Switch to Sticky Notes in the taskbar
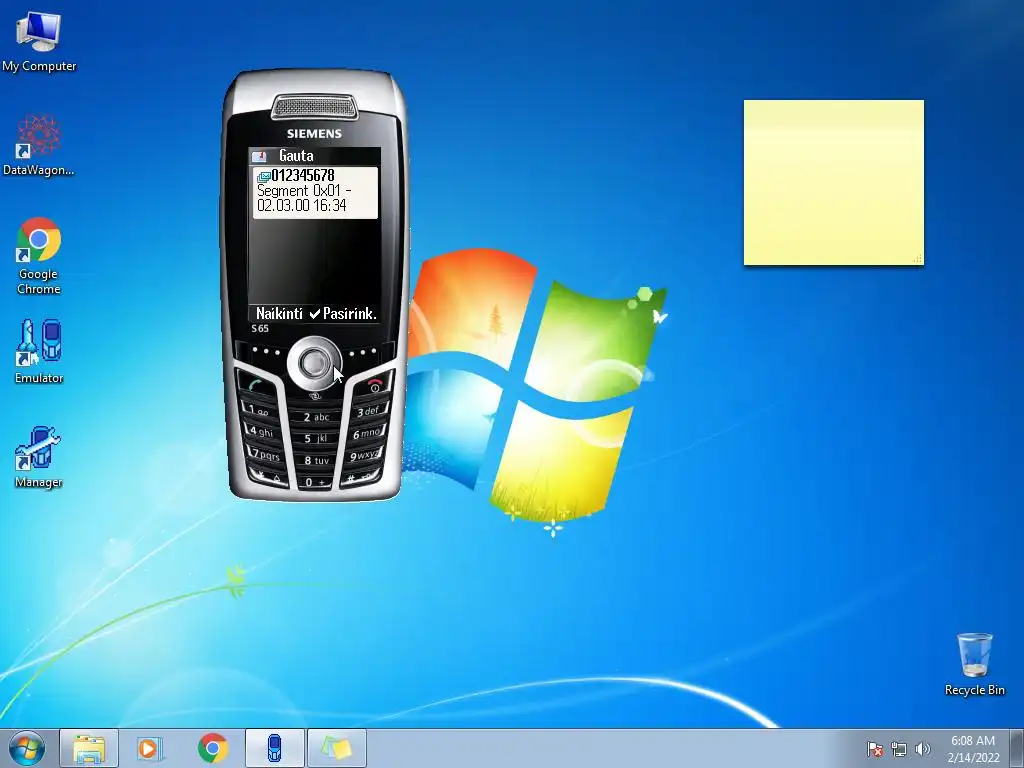The height and width of the screenshot is (768, 1024). coord(336,748)
